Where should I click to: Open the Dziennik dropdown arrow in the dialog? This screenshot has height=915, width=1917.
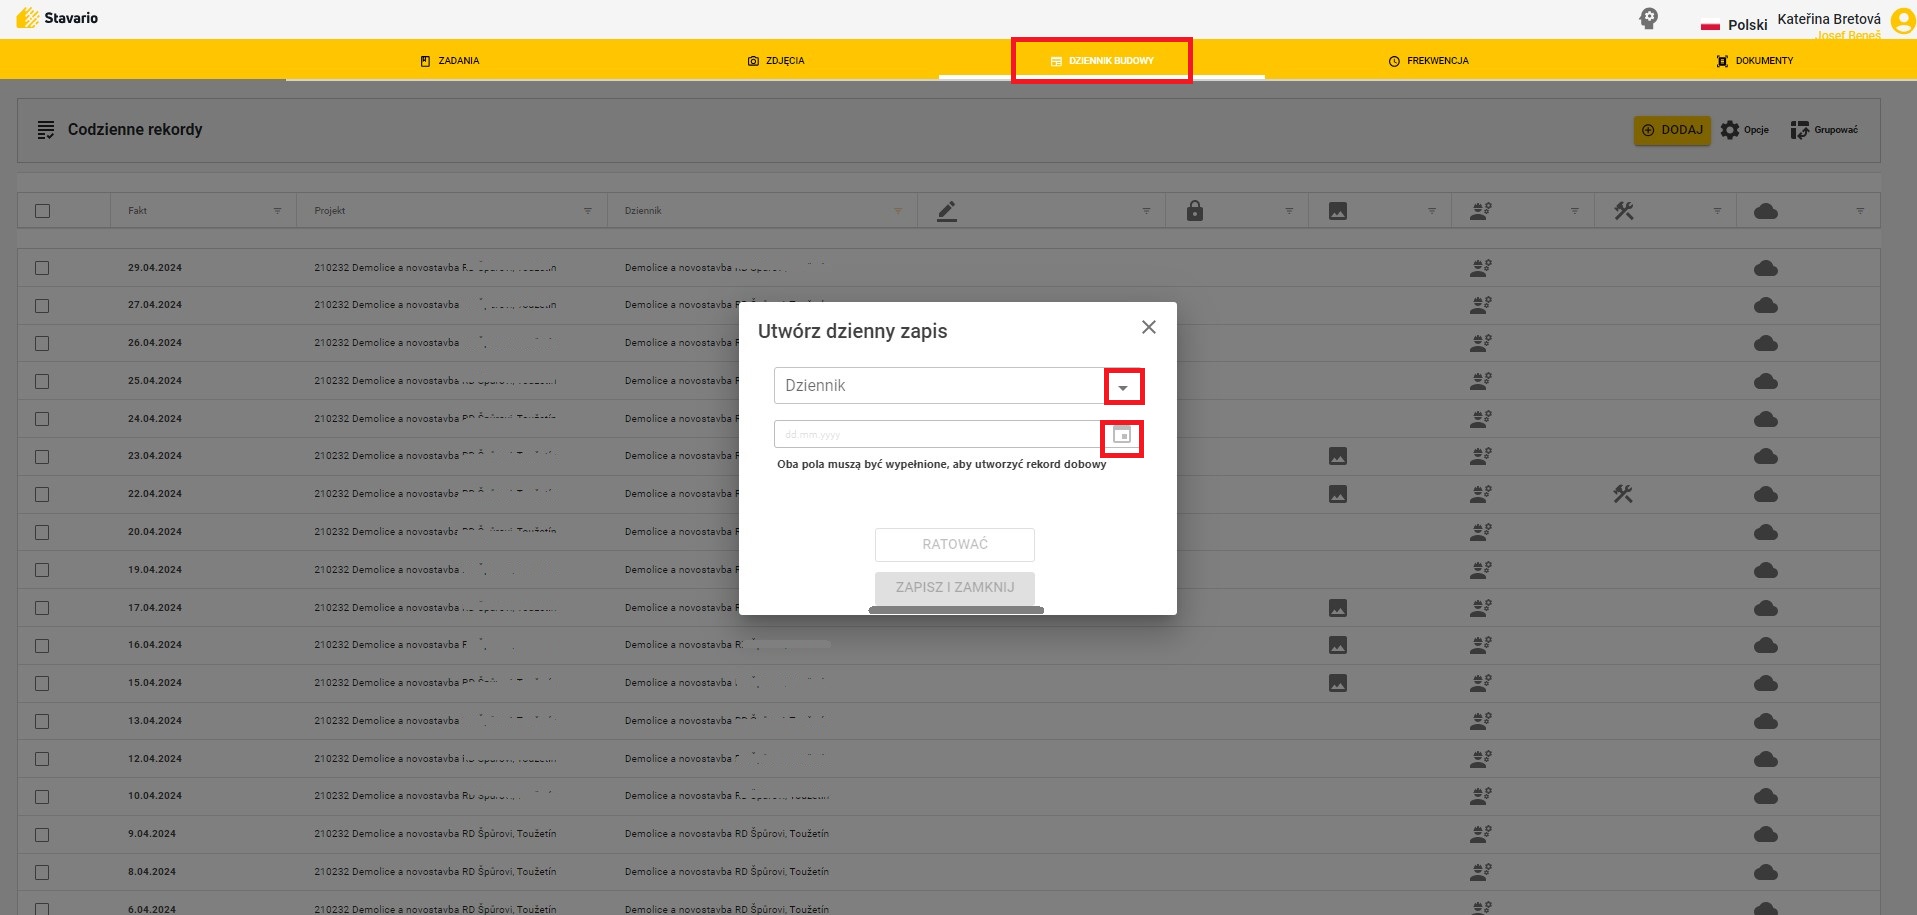pos(1123,387)
